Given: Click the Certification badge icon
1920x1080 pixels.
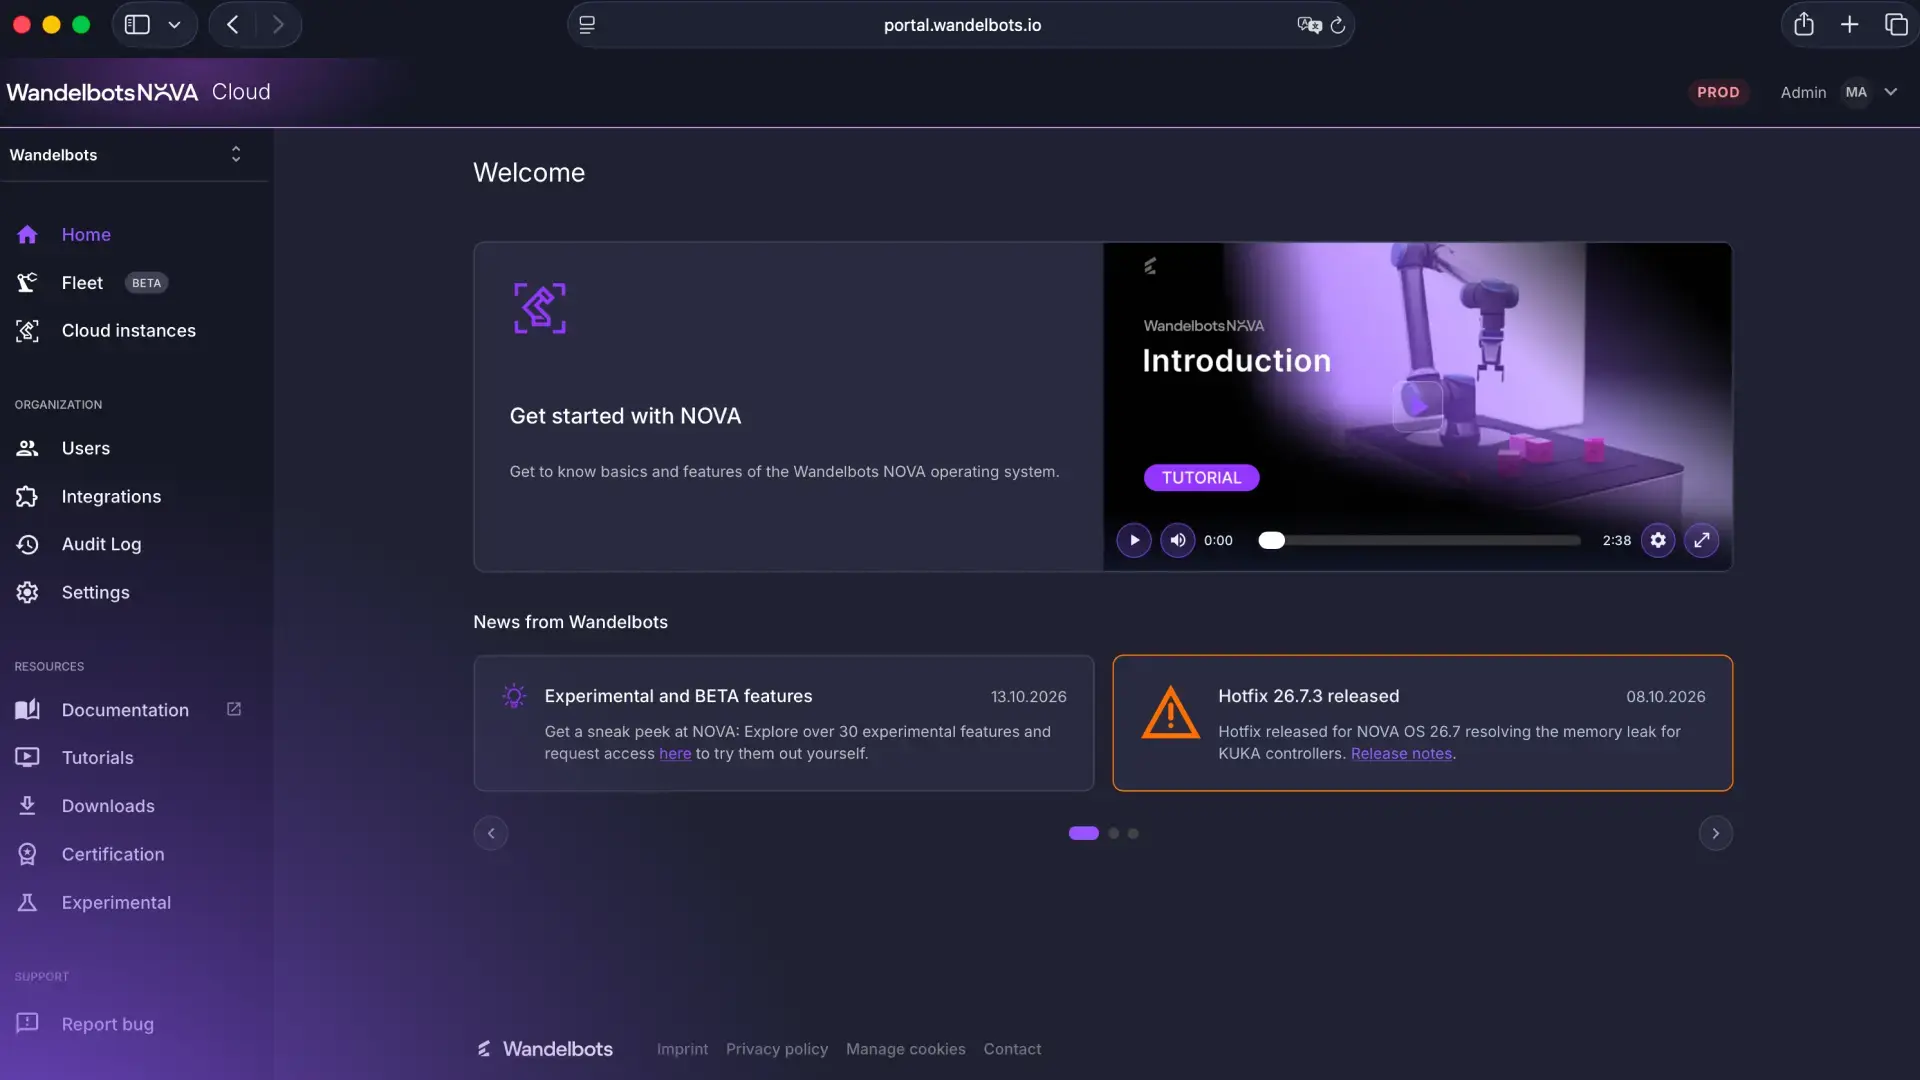Looking at the screenshot, I should [27, 855].
